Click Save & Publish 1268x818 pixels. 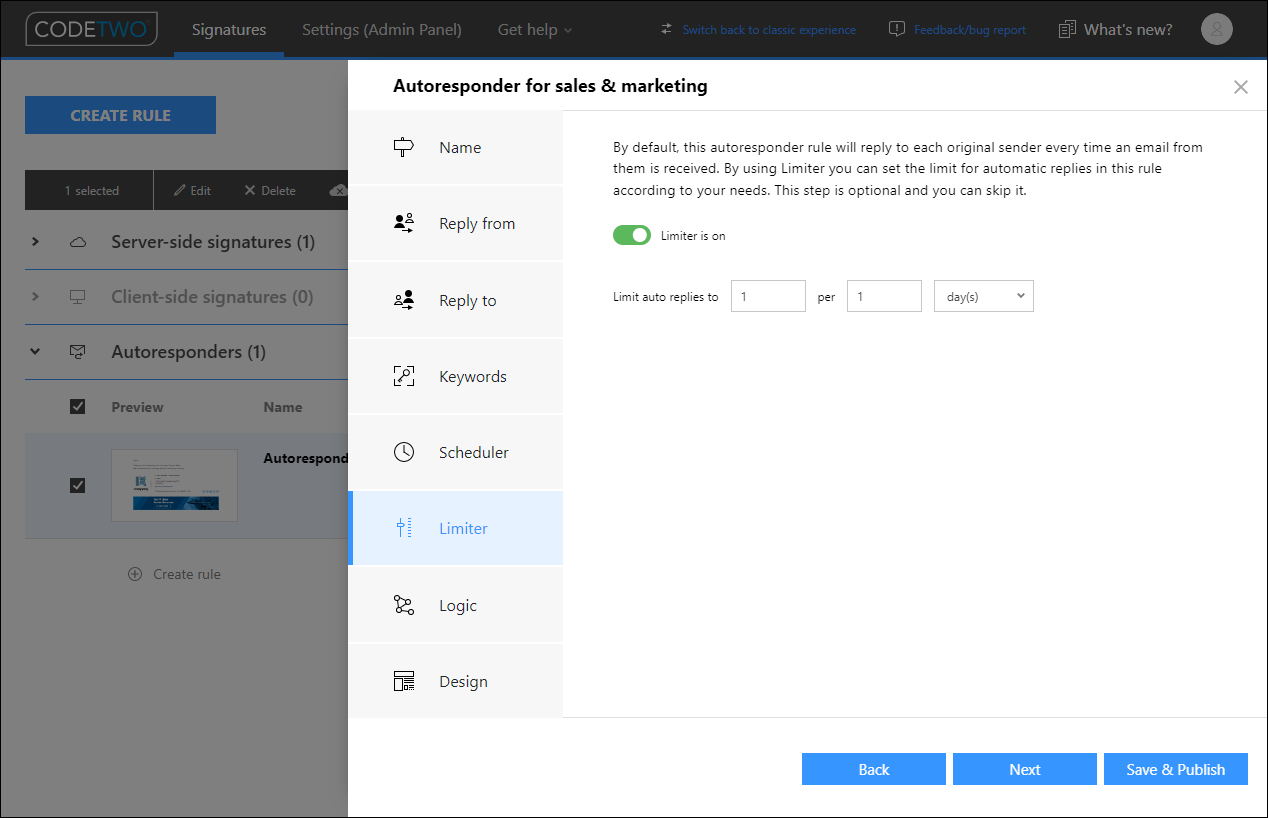tap(1176, 769)
